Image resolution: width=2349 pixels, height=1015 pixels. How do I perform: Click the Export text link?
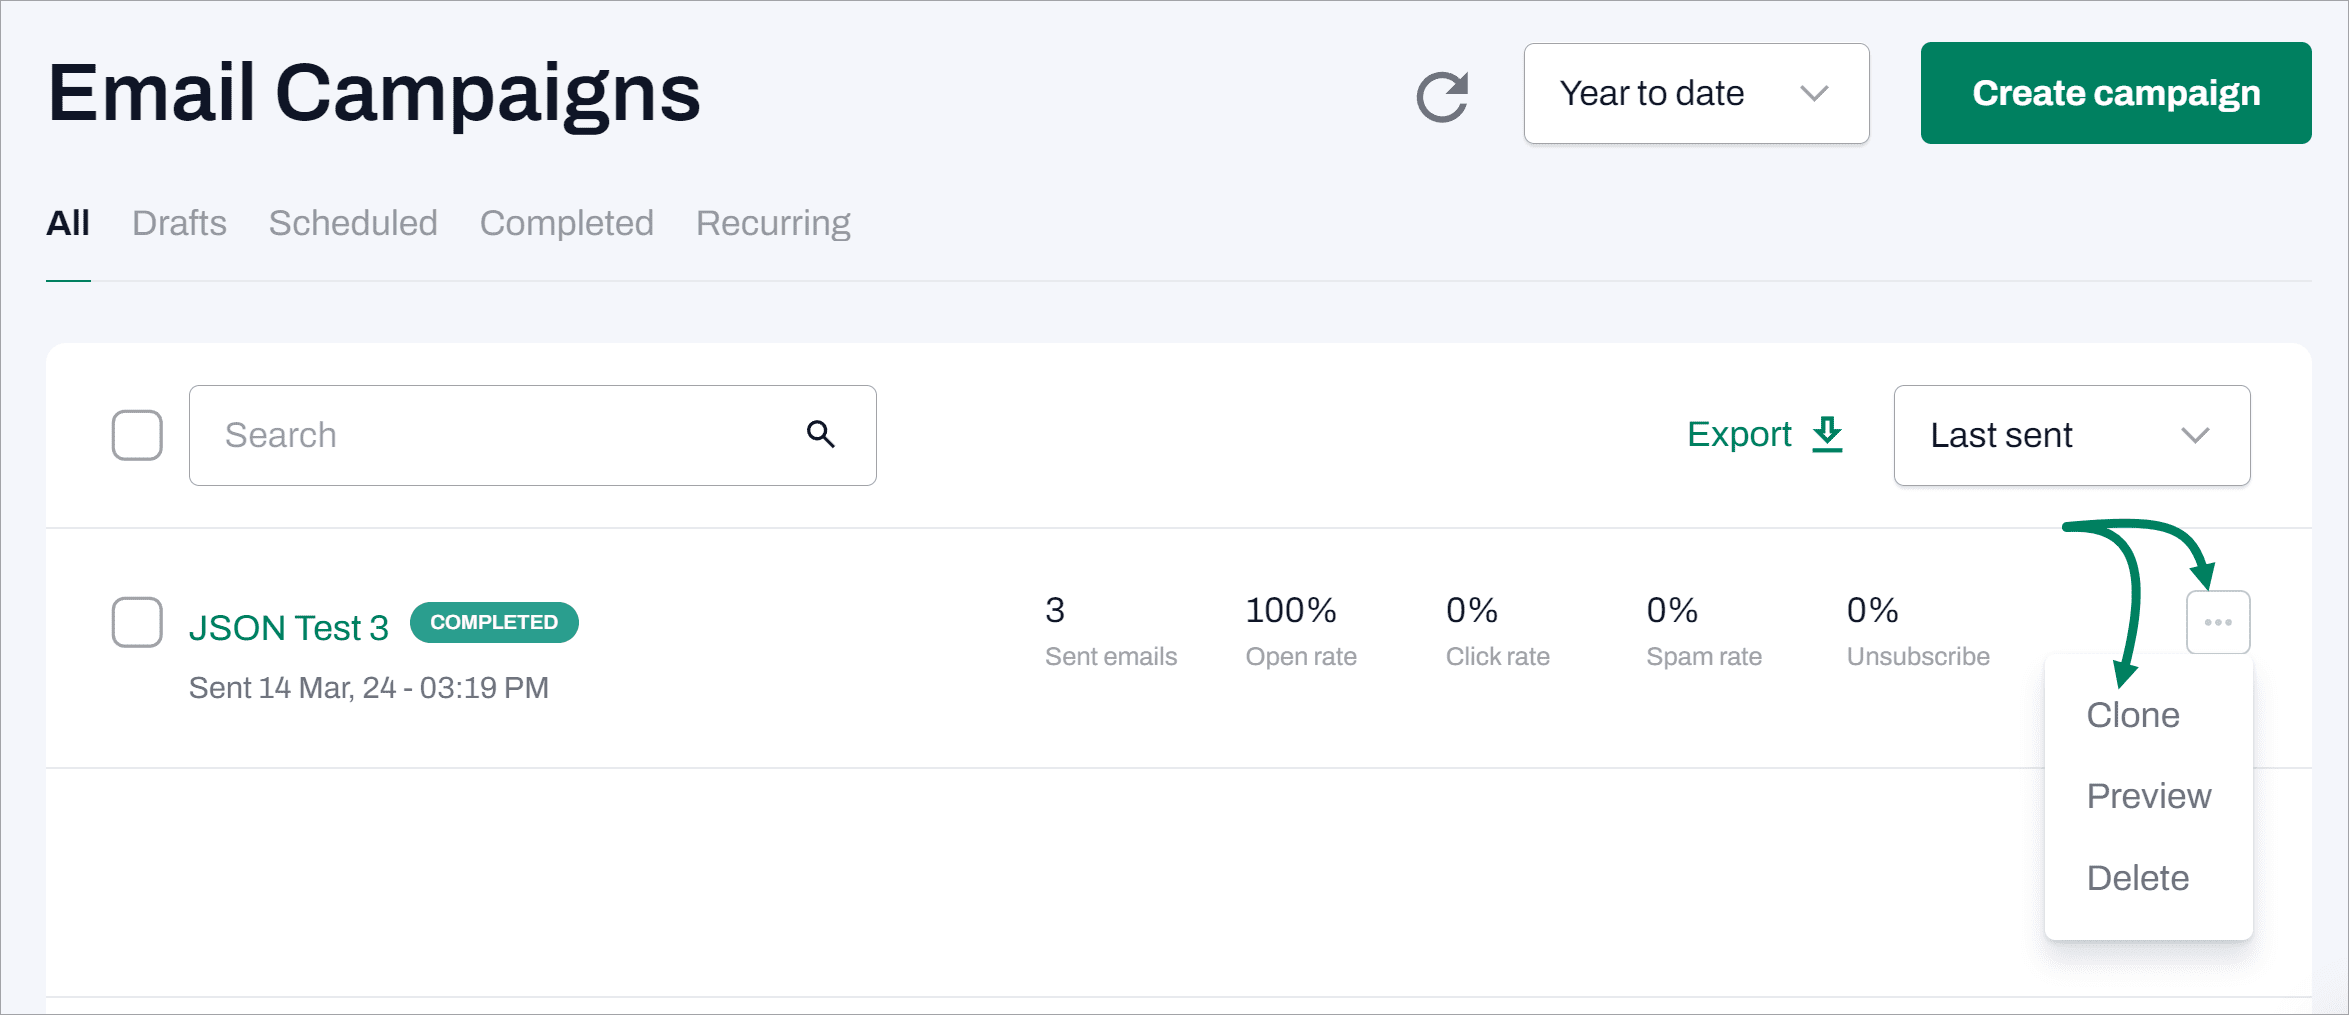[1739, 434]
